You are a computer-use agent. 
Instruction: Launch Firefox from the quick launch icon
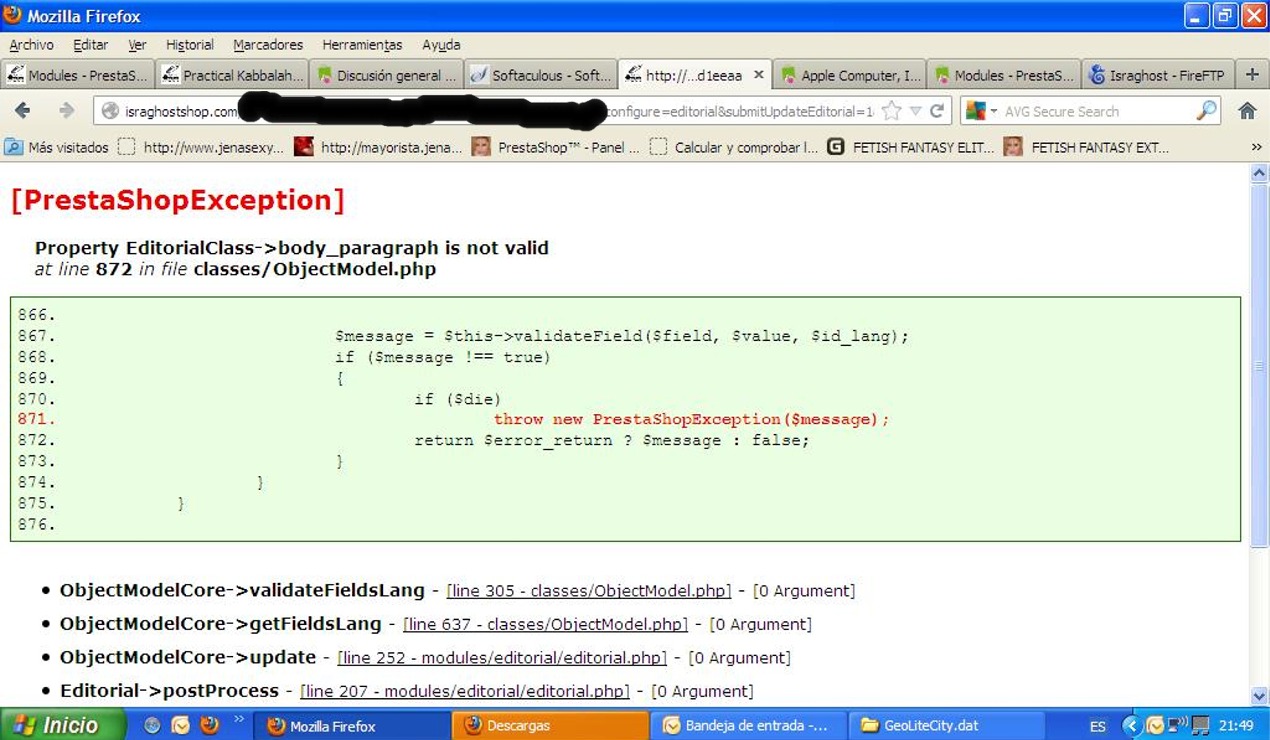click(x=209, y=725)
